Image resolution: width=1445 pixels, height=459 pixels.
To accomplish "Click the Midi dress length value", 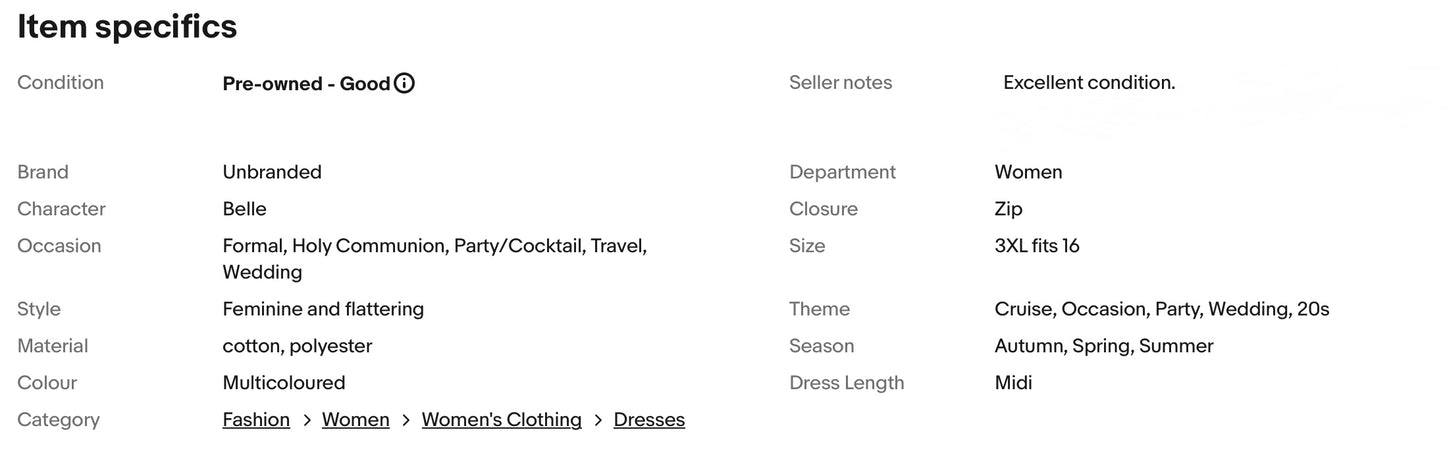I will [x=1013, y=383].
